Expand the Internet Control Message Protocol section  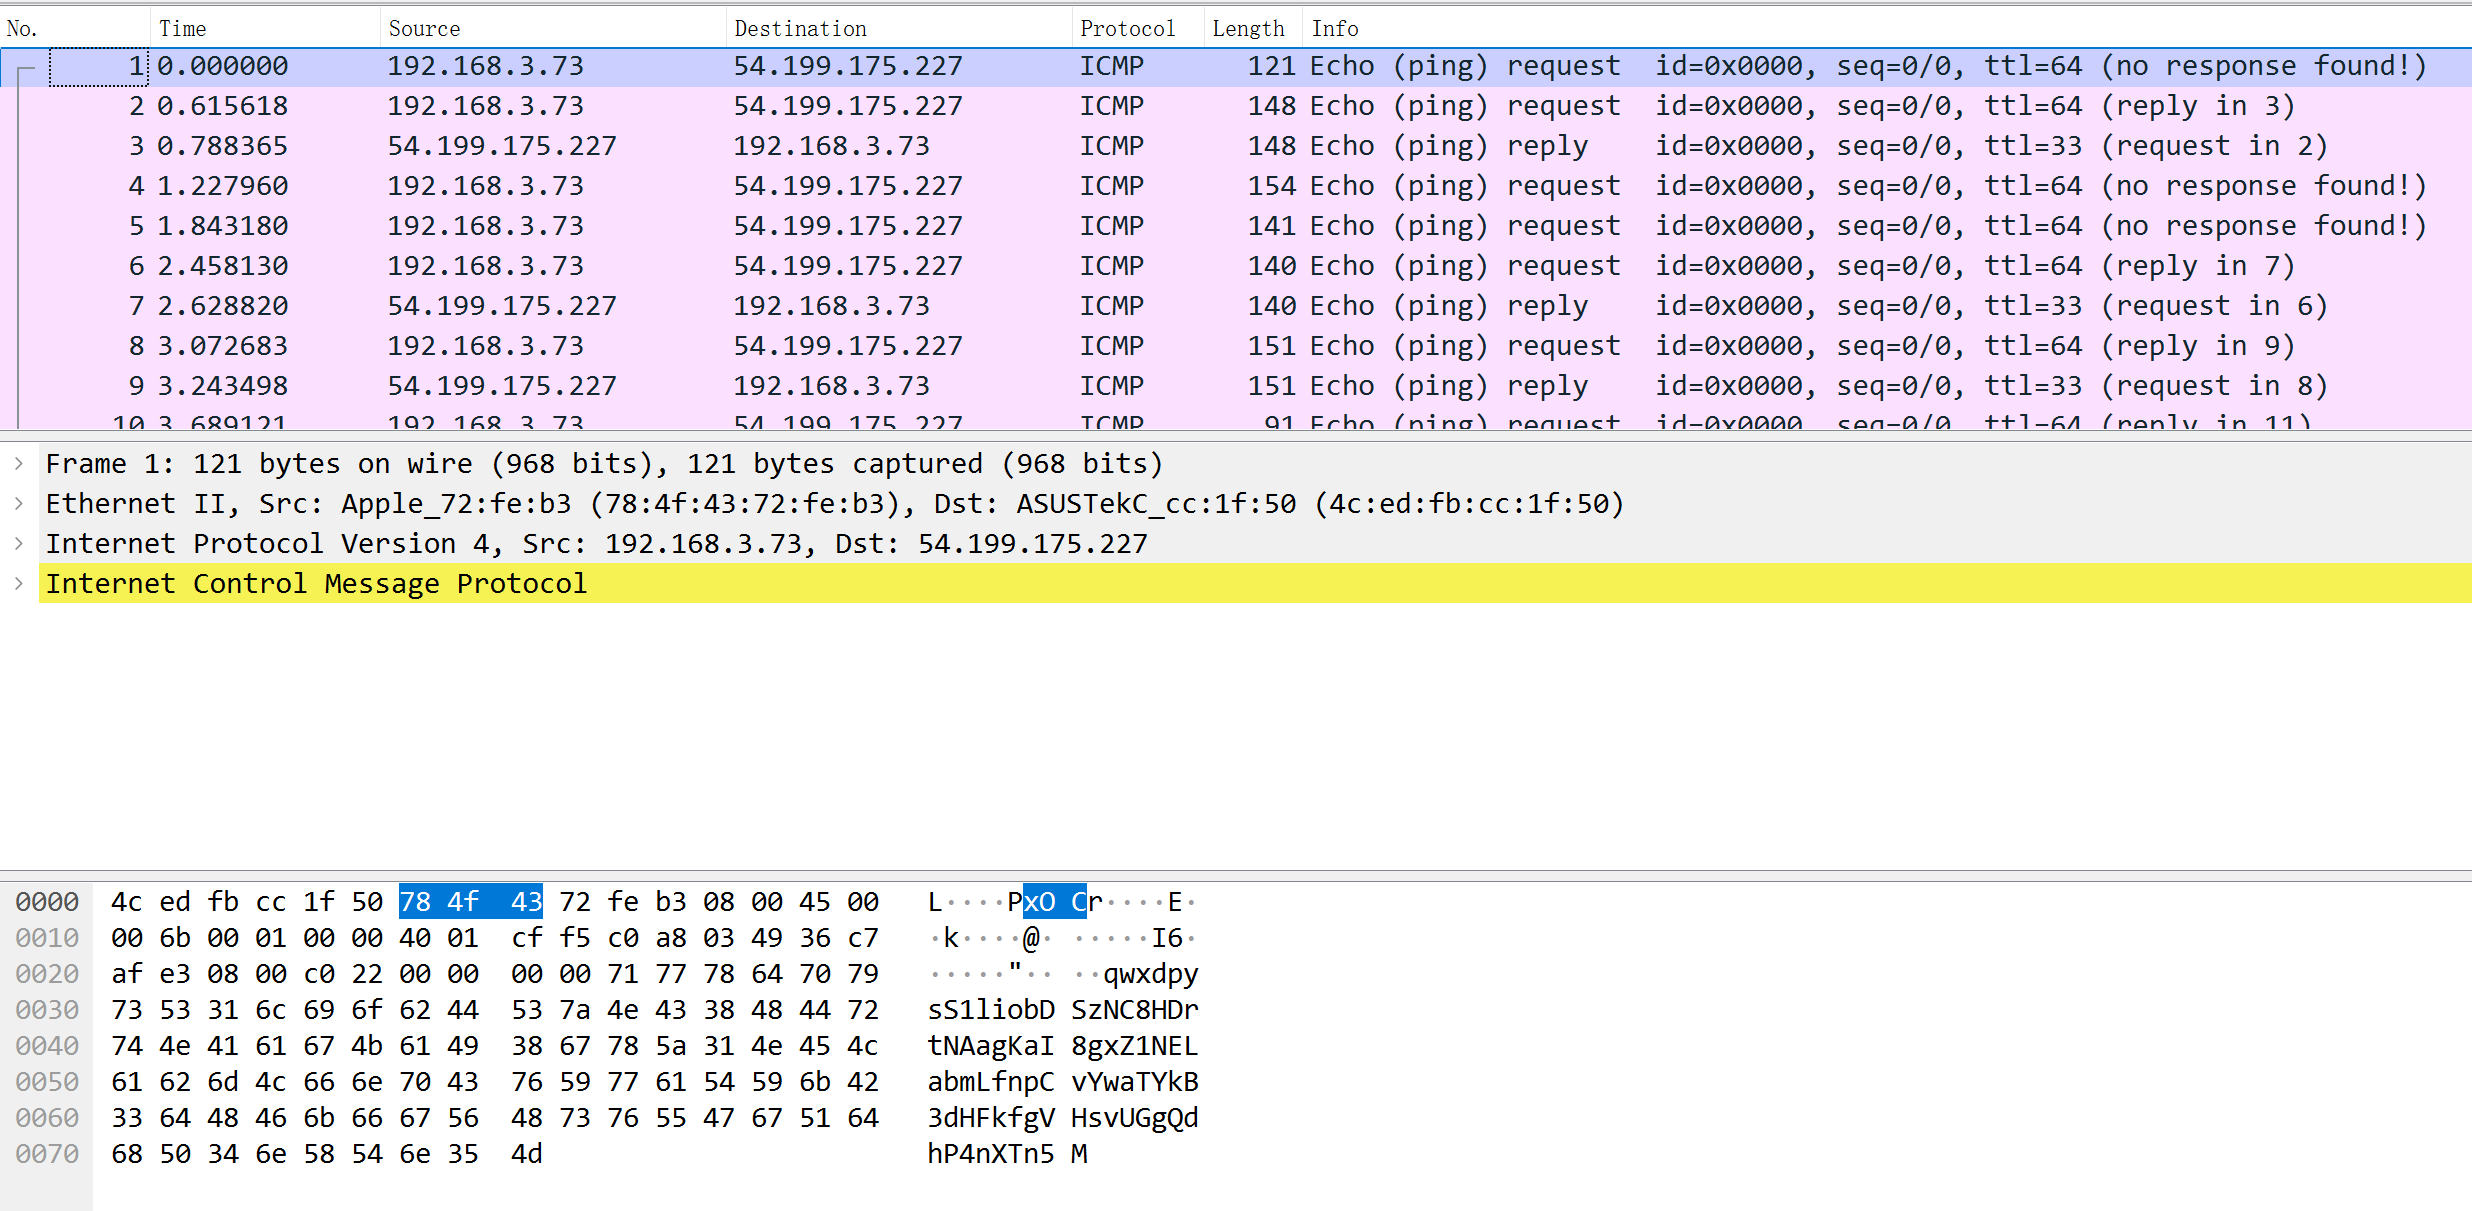click(x=18, y=583)
